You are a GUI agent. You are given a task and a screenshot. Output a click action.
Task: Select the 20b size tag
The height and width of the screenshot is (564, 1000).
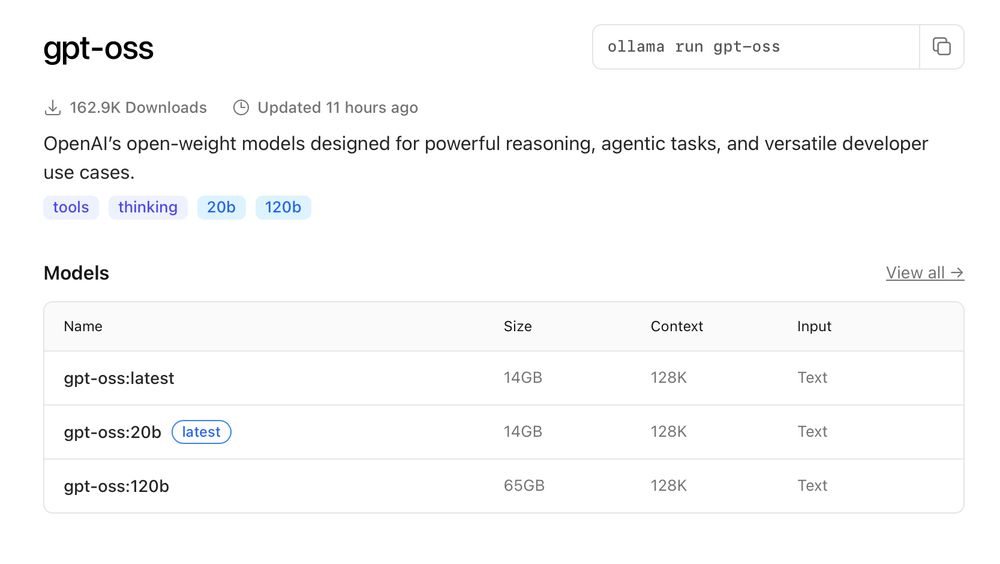221,207
